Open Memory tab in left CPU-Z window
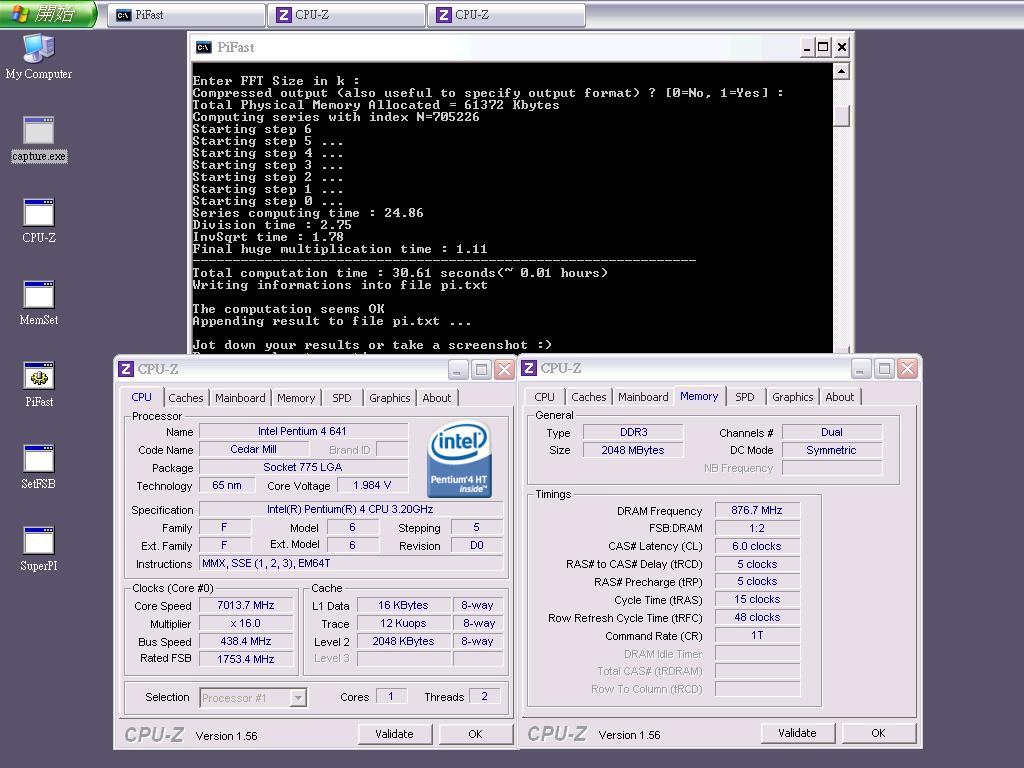The width and height of the screenshot is (1024, 768). coord(296,398)
